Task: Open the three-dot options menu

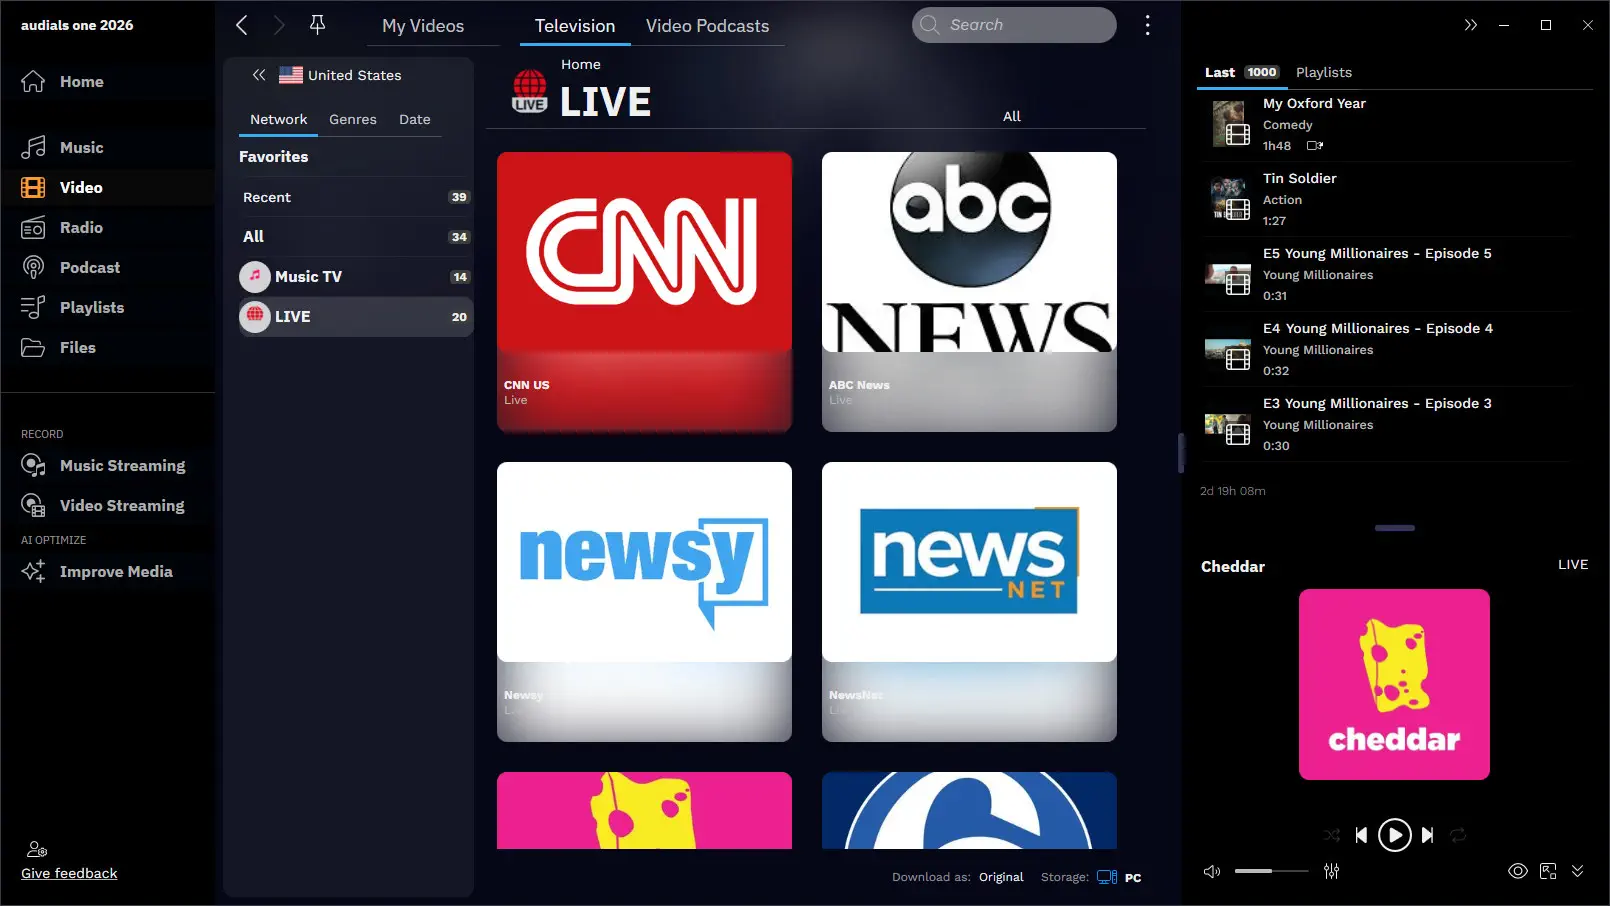Action: 1147,25
